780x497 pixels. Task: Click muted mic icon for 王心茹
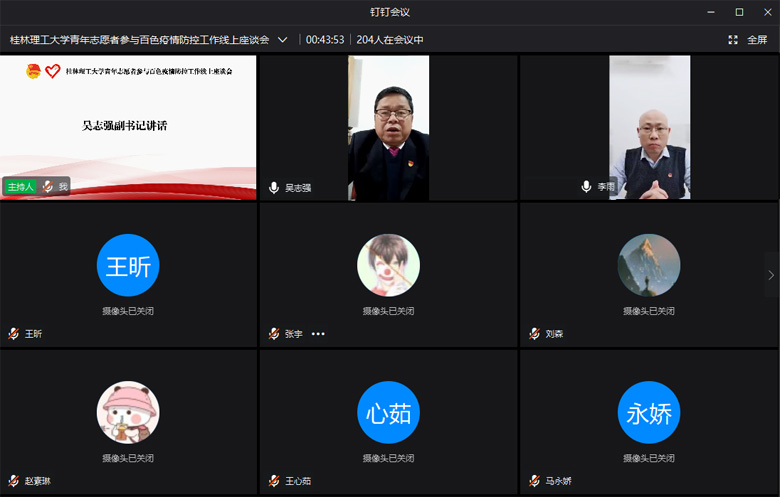pyautogui.click(x=274, y=481)
